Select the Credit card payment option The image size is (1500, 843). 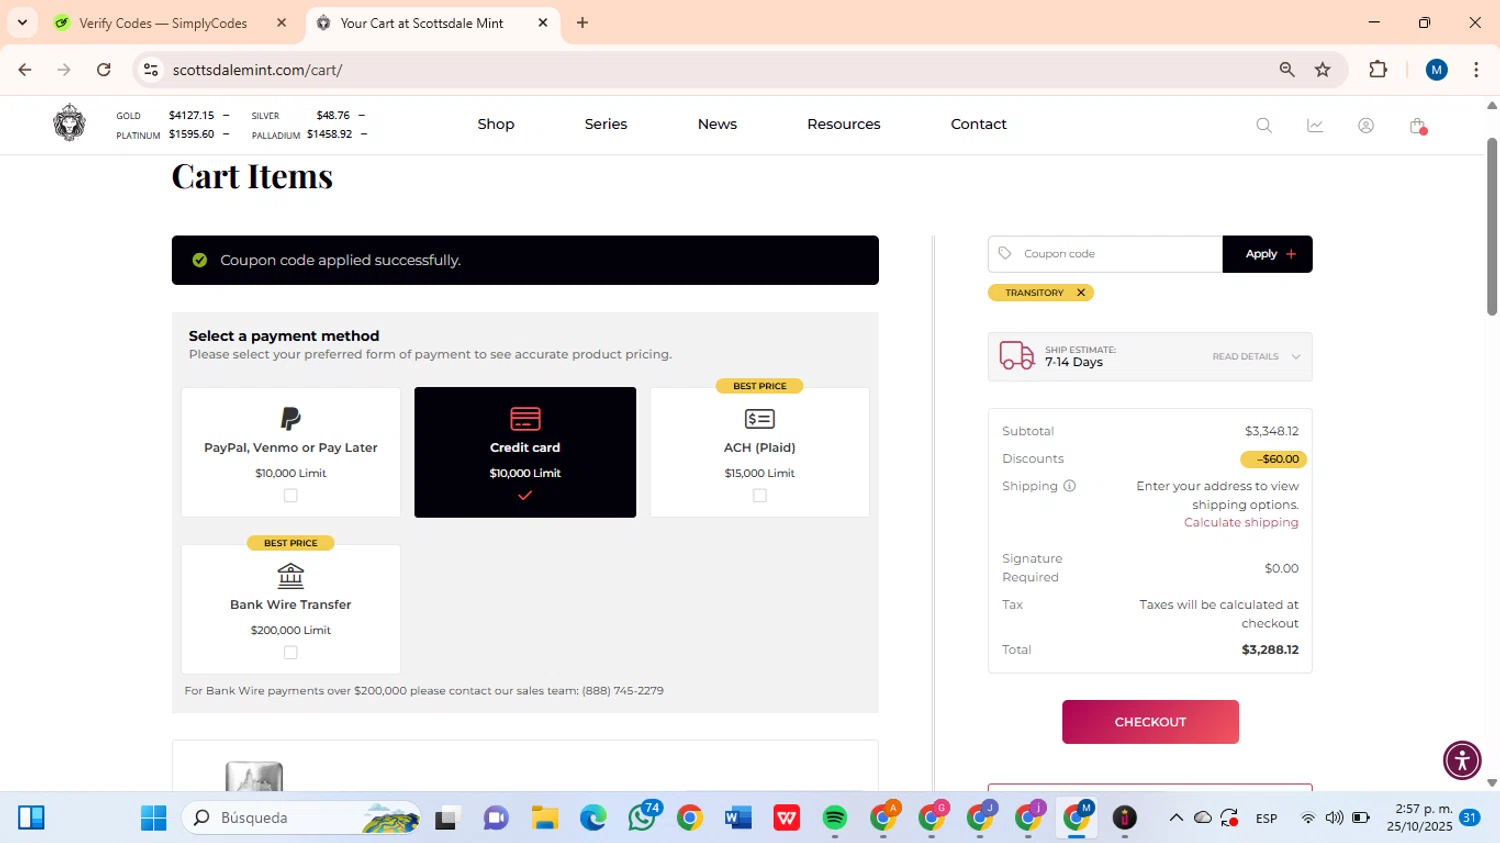(x=525, y=452)
